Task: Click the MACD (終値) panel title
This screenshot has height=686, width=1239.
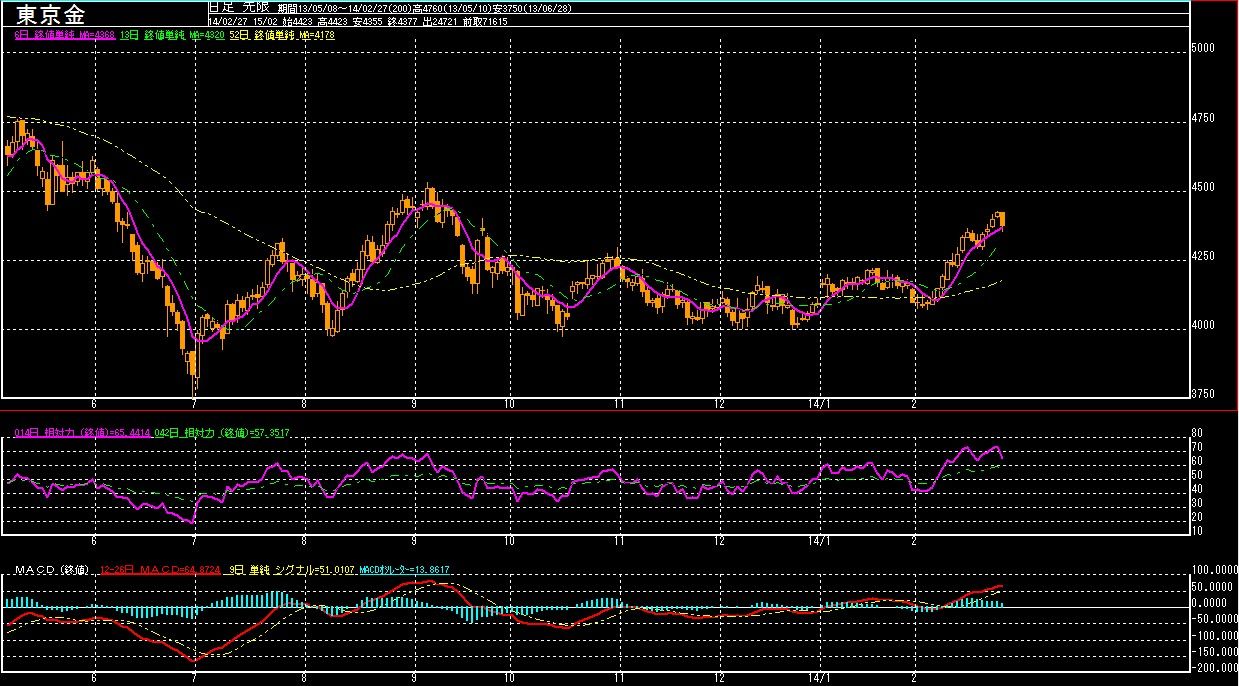Action: 52,569
